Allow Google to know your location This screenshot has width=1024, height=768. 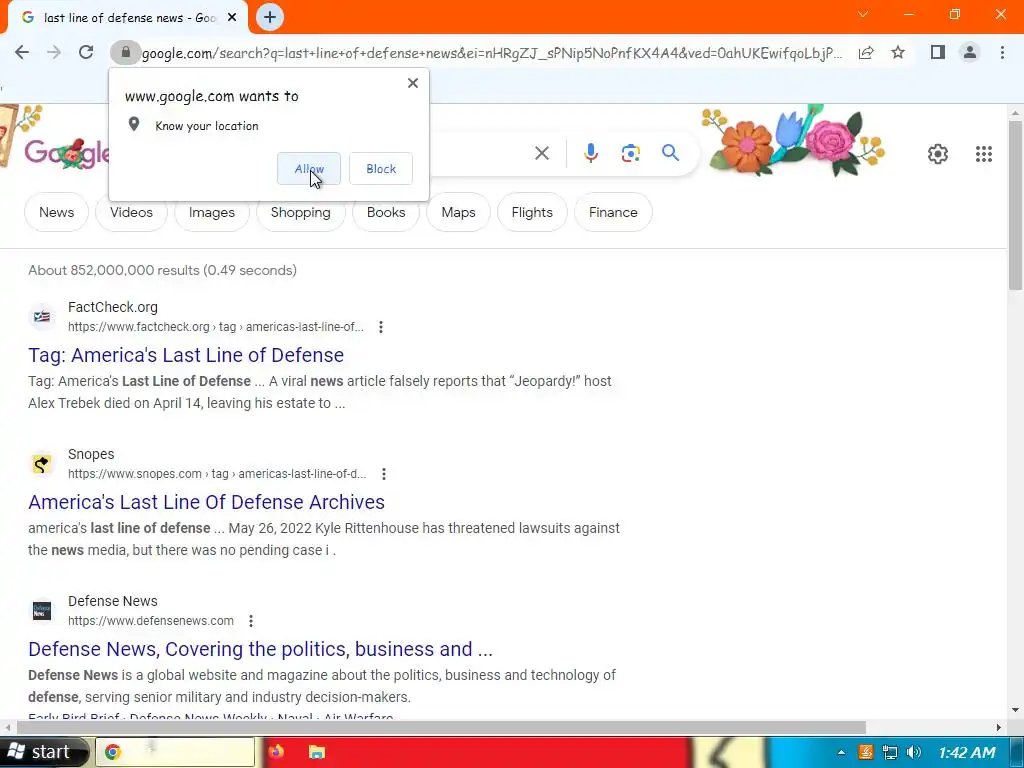[x=309, y=168]
